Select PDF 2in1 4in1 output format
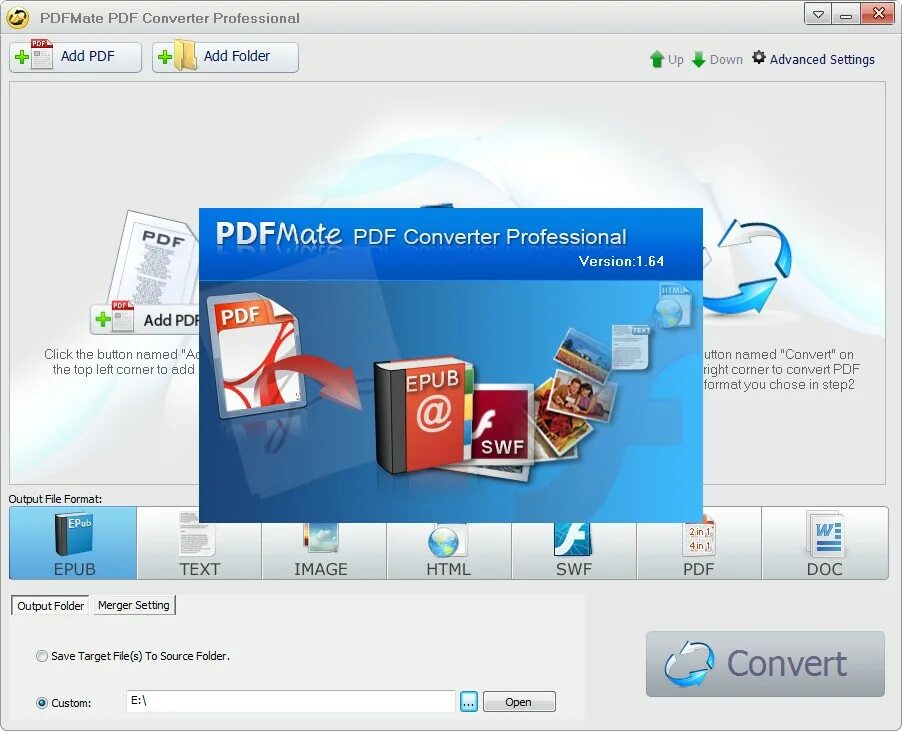Screen dimensions: 902x731 (699, 544)
